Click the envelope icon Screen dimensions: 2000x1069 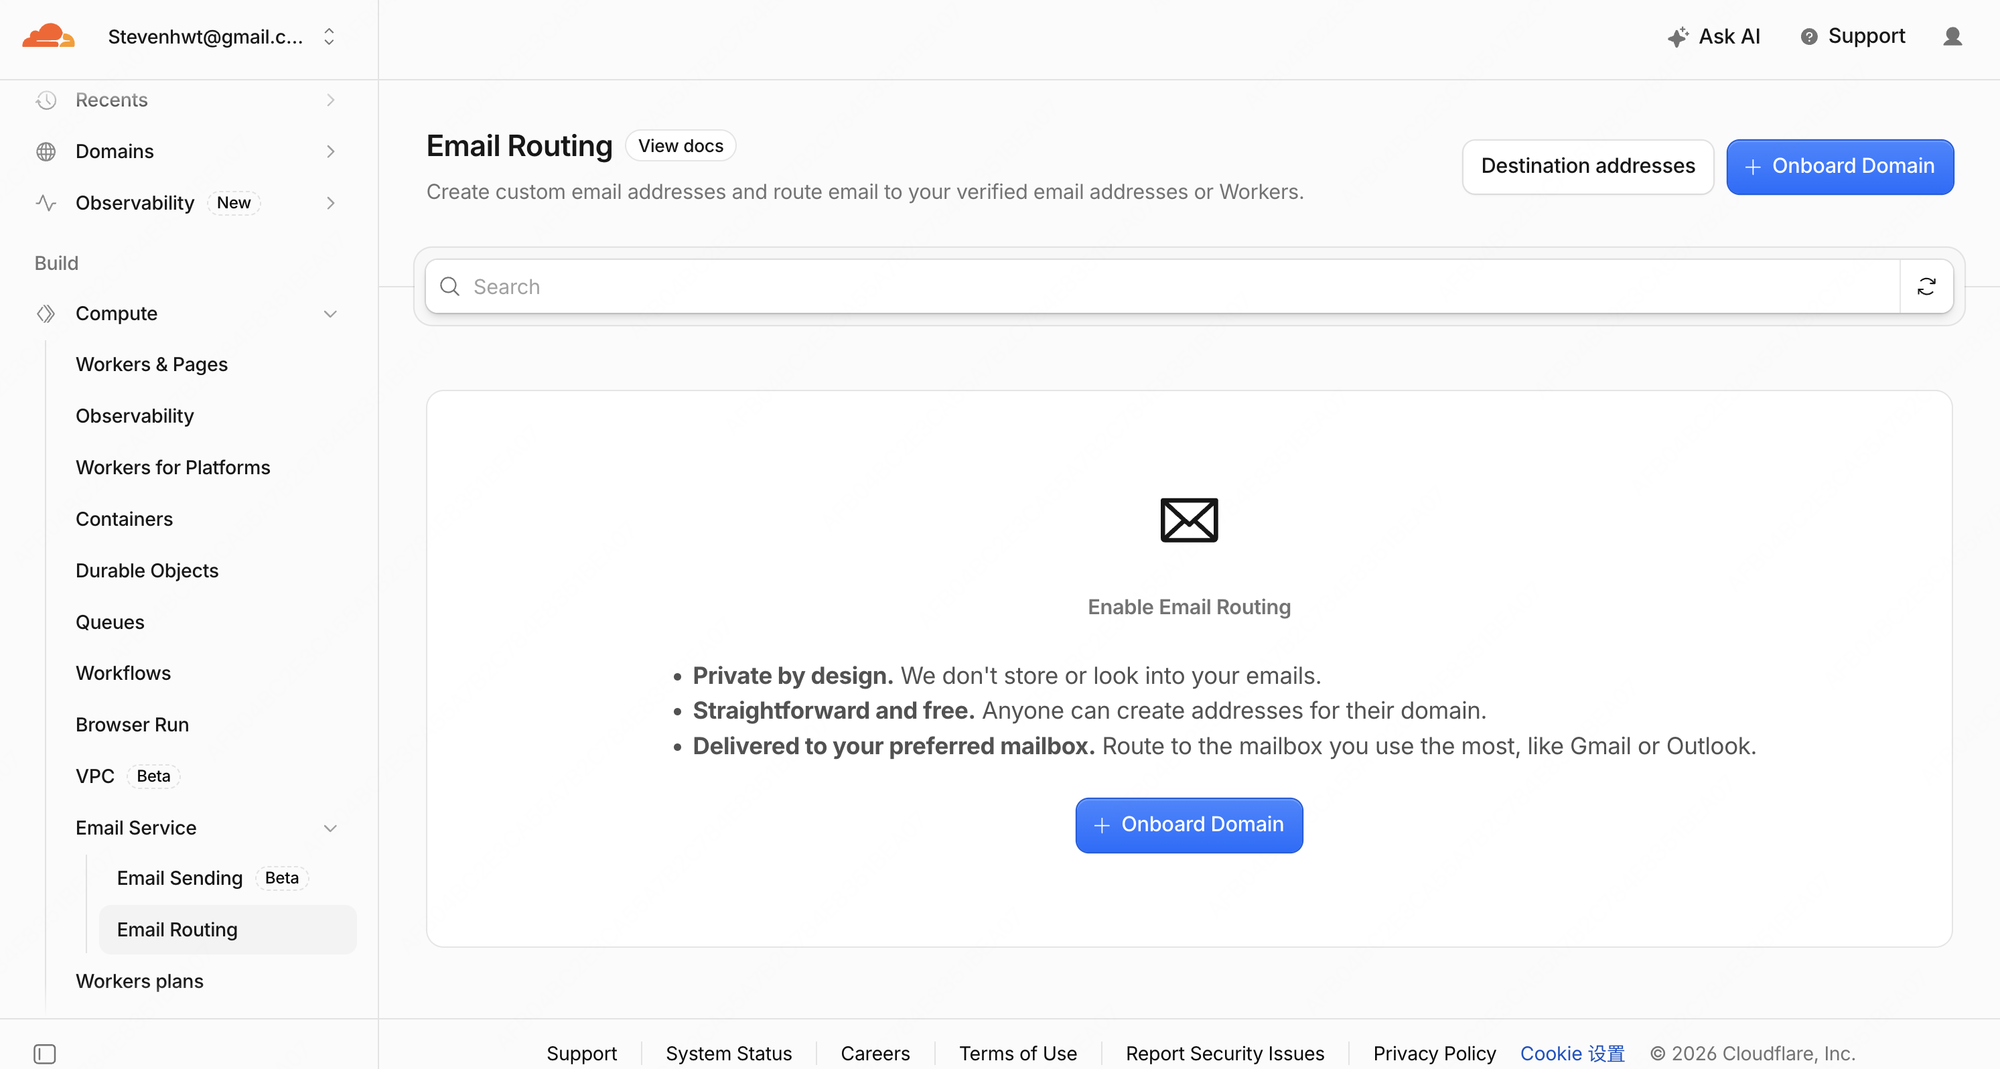coord(1189,520)
